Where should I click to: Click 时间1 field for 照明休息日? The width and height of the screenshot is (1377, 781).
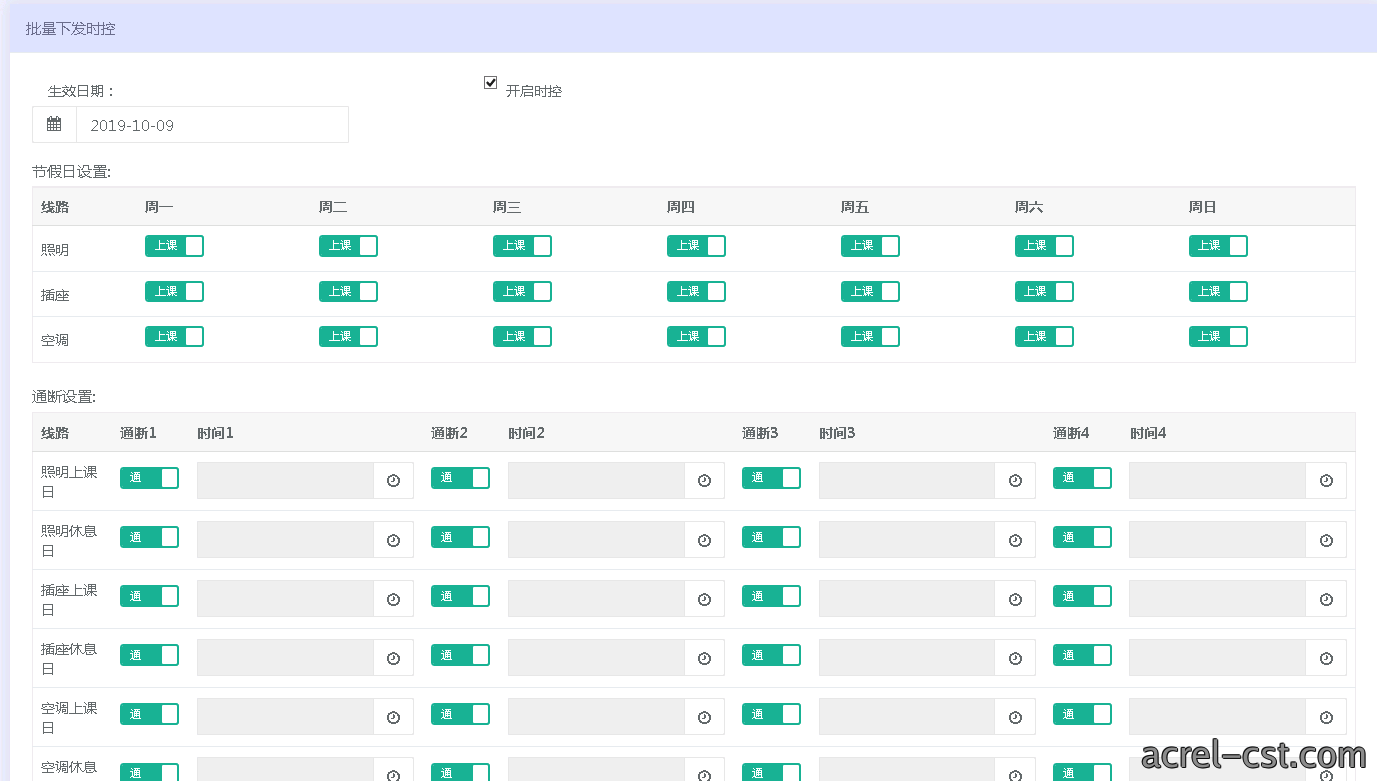285,540
